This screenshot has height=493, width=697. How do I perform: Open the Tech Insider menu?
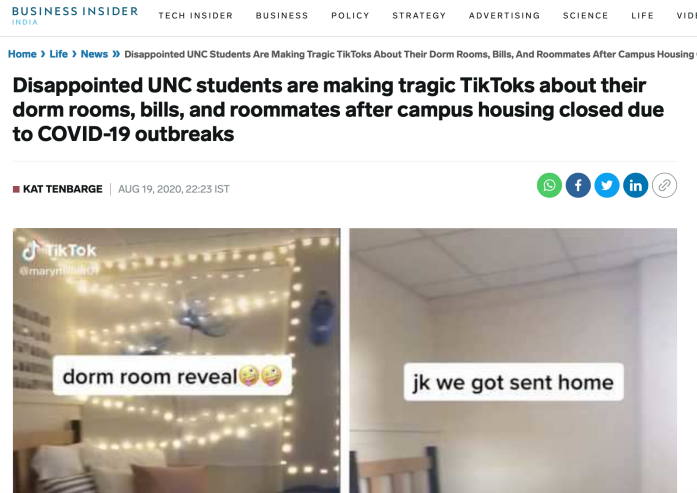point(196,16)
